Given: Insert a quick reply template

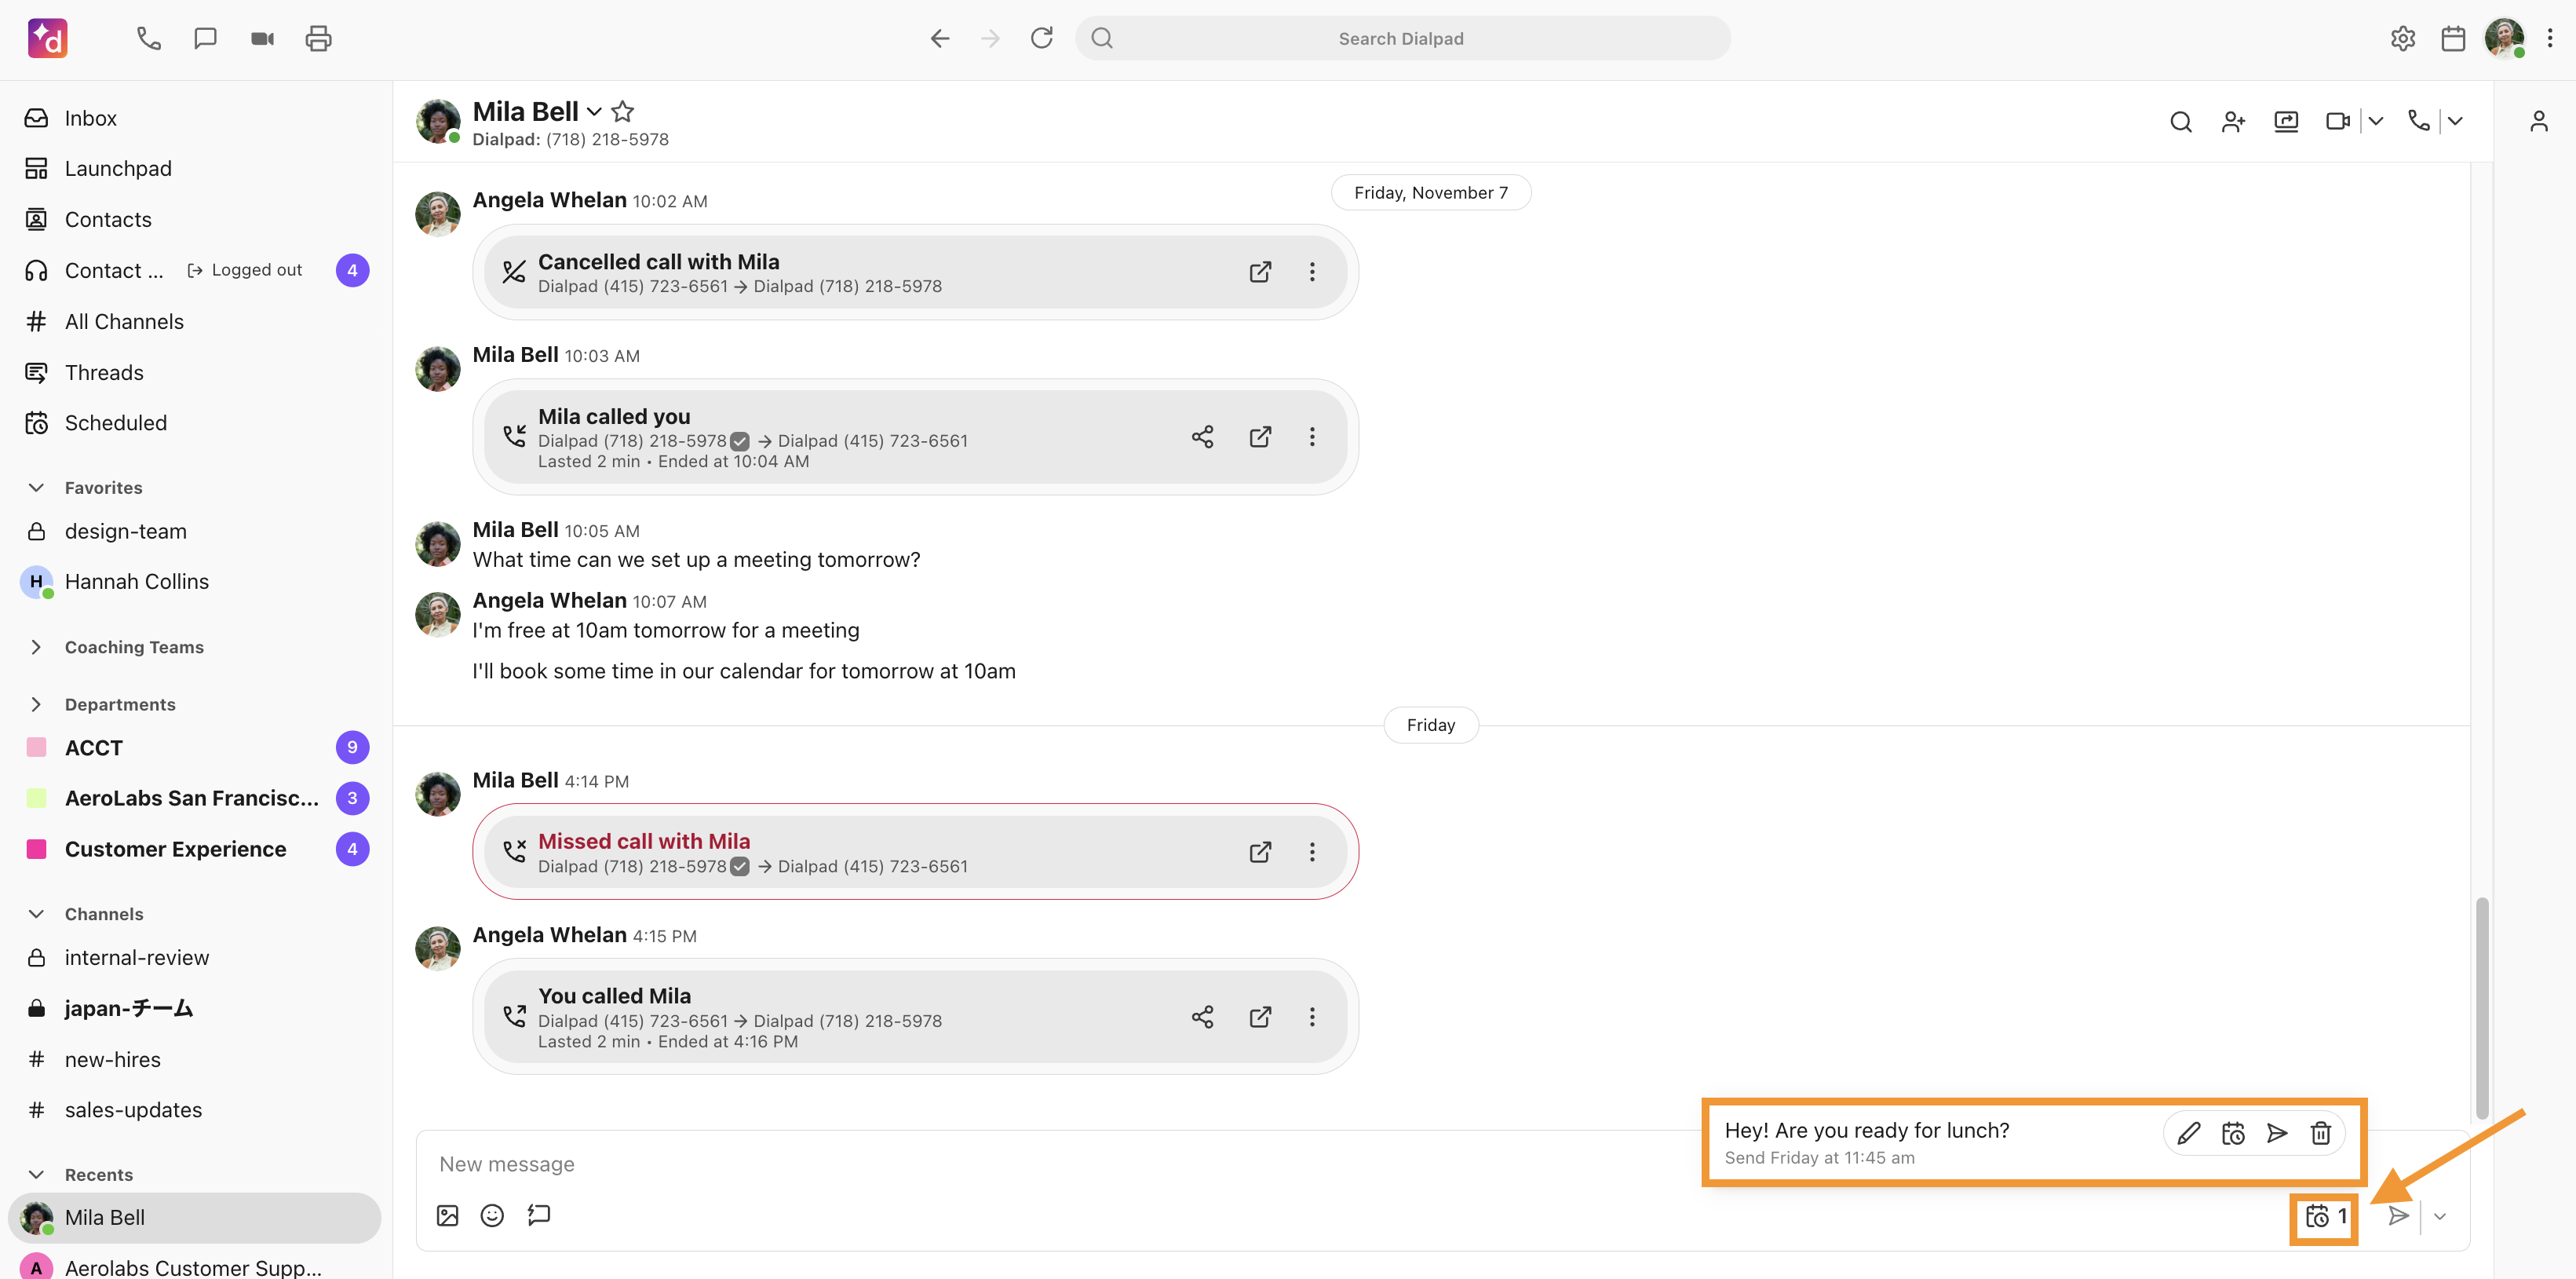Looking at the screenshot, I should coord(539,1216).
